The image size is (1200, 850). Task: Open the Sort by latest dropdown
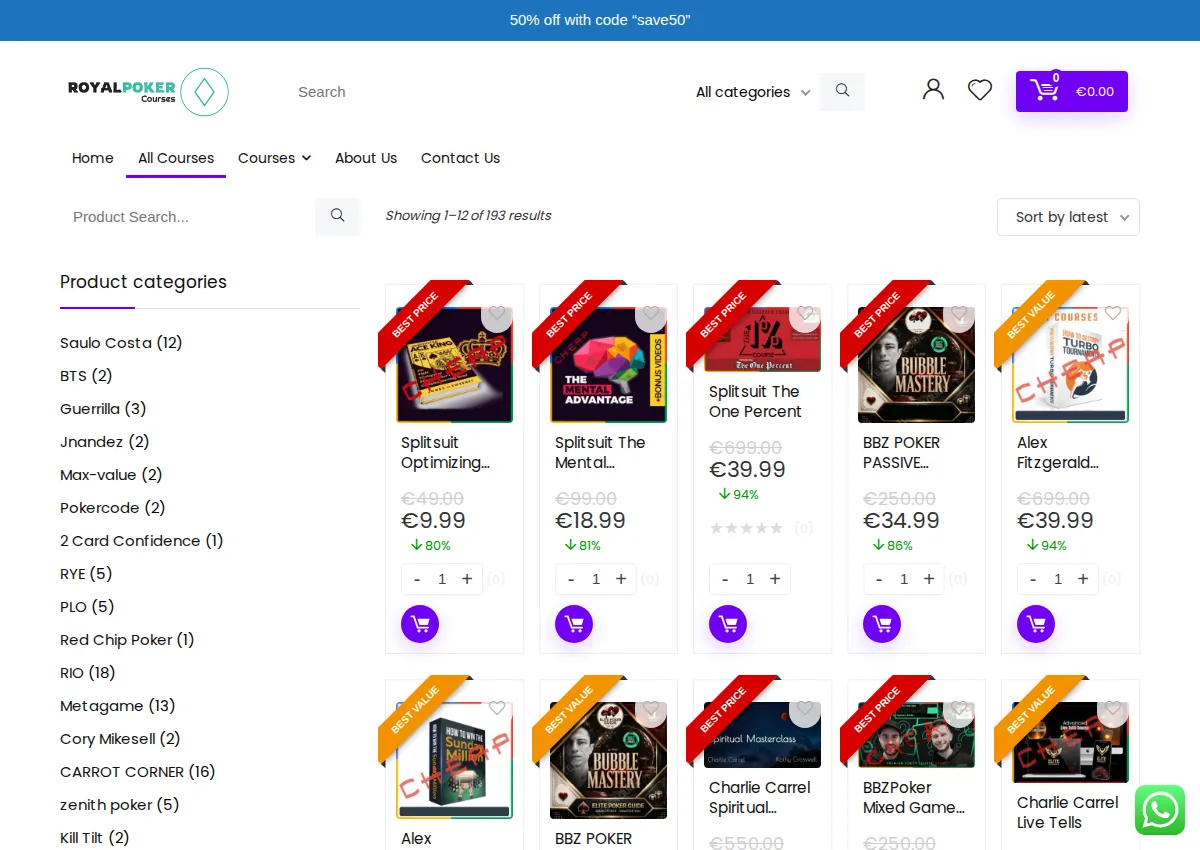click(1068, 217)
